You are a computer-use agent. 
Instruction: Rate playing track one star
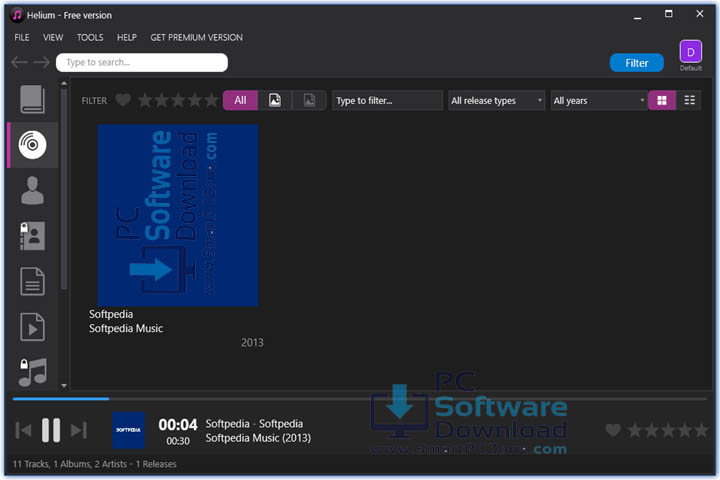click(635, 430)
